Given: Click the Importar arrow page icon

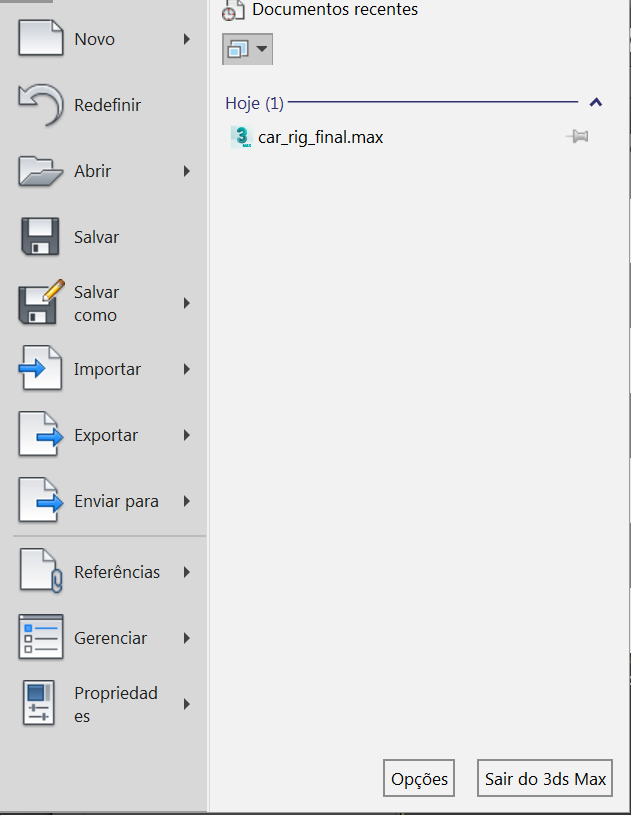Looking at the screenshot, I should pyautogui.click(x=40, y=369).
